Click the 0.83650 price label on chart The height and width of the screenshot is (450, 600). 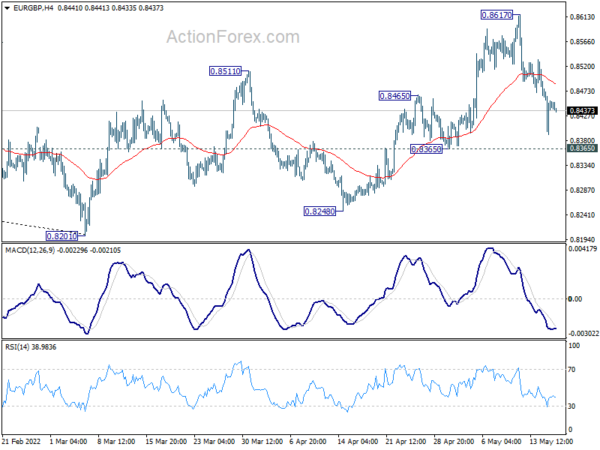coord(426,149)
